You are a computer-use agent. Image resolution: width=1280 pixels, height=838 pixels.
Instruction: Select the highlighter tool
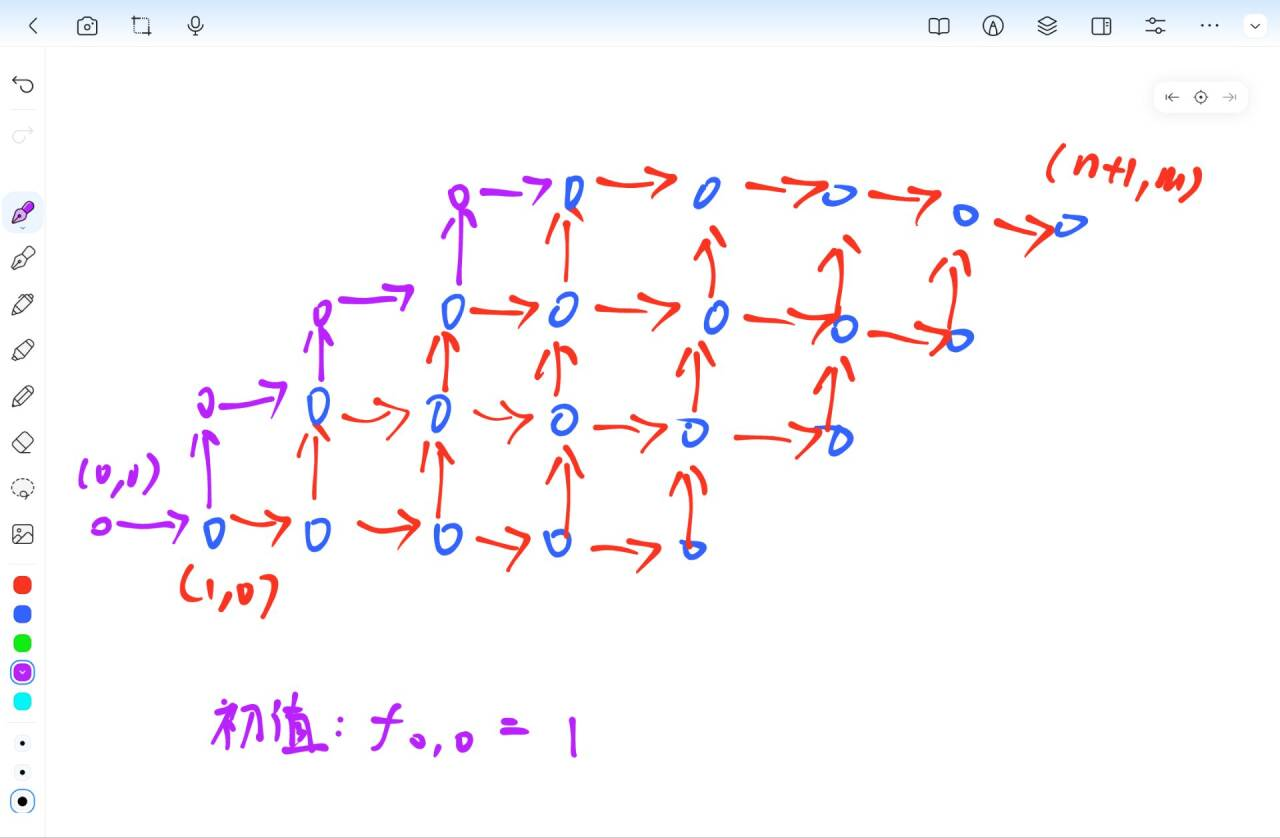click(23, 350)
